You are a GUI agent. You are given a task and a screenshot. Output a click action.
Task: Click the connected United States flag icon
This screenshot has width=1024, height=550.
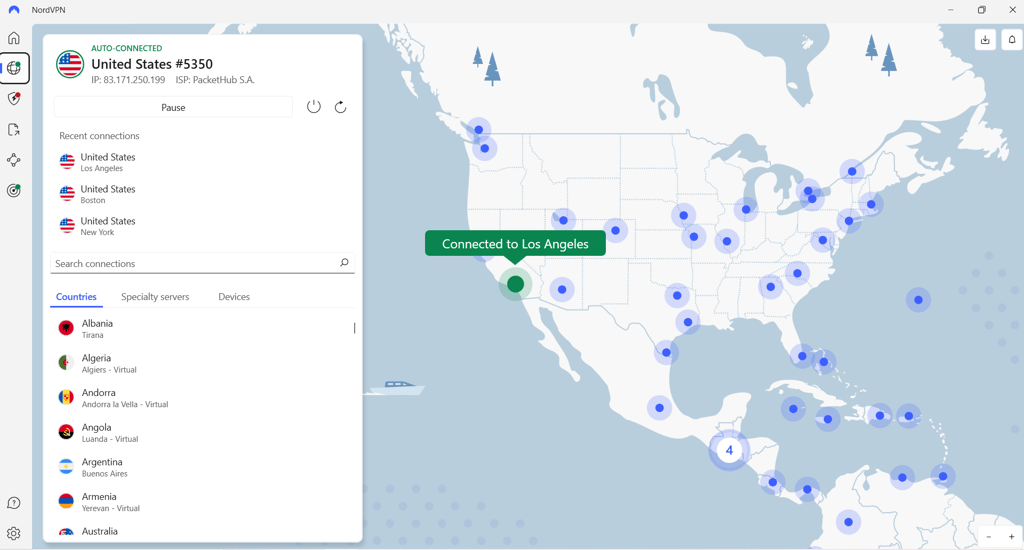coord(69,64)
